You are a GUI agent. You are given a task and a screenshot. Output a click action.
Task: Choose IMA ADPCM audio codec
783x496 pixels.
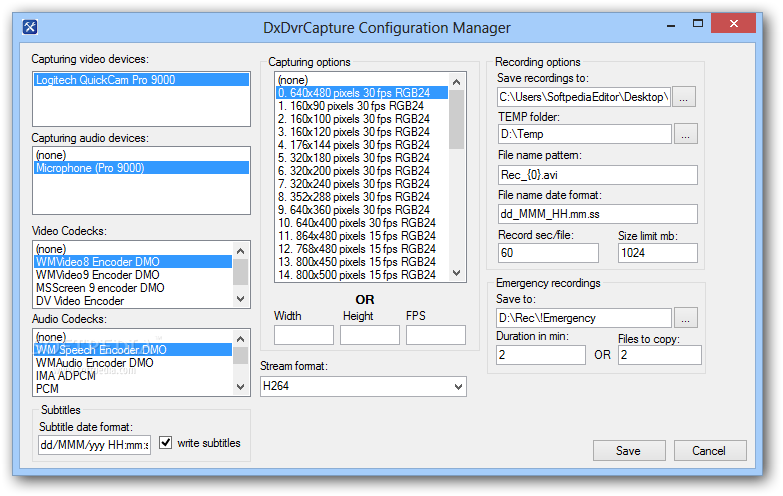pyautogui.click(x=133, y=376)
